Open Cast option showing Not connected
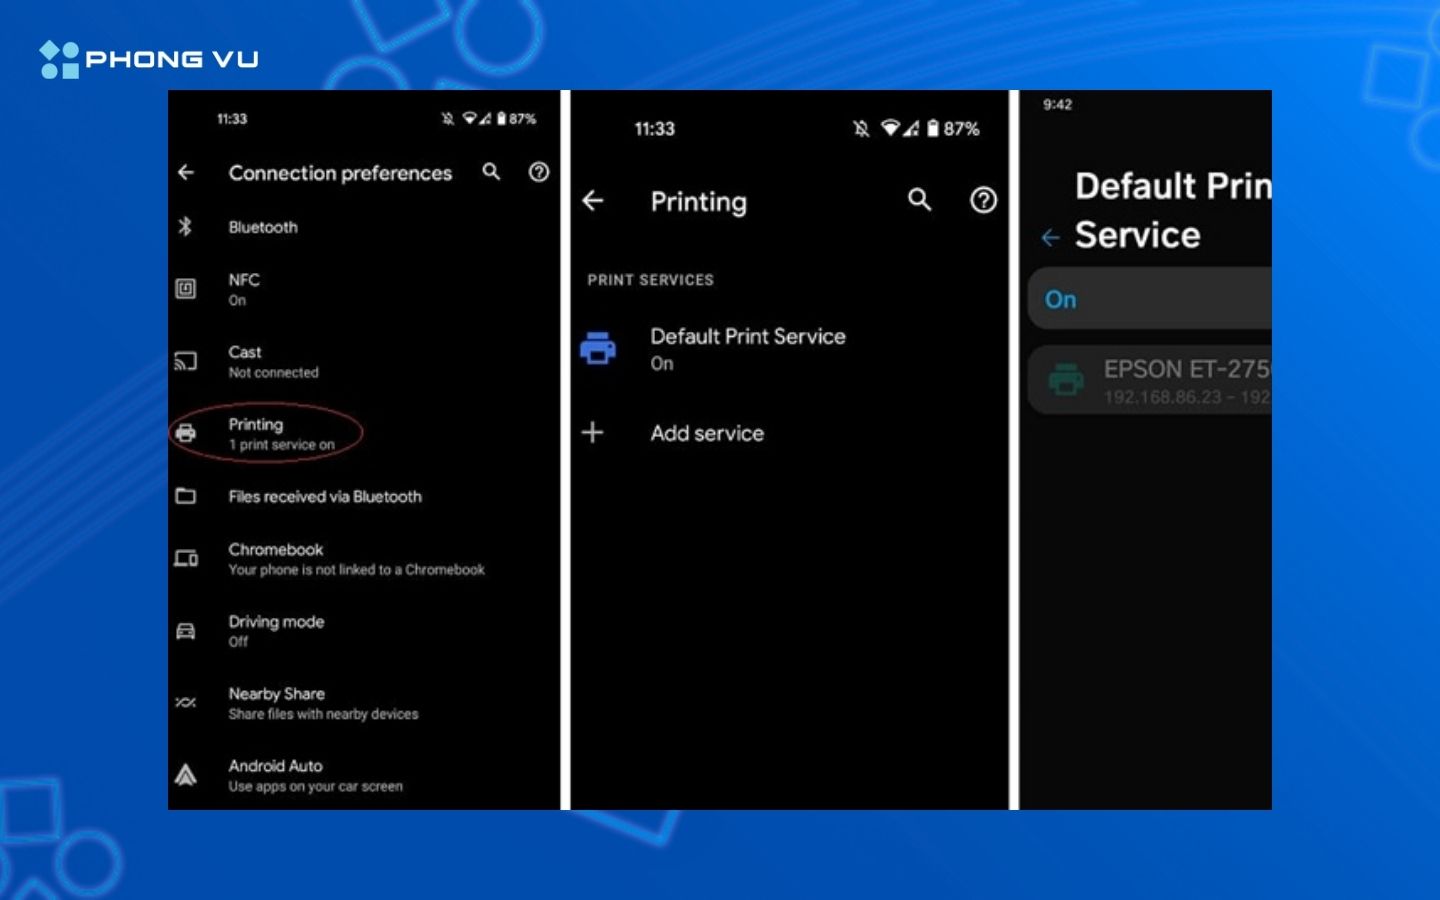This screenshot has width=1440, height=900. 272,361
